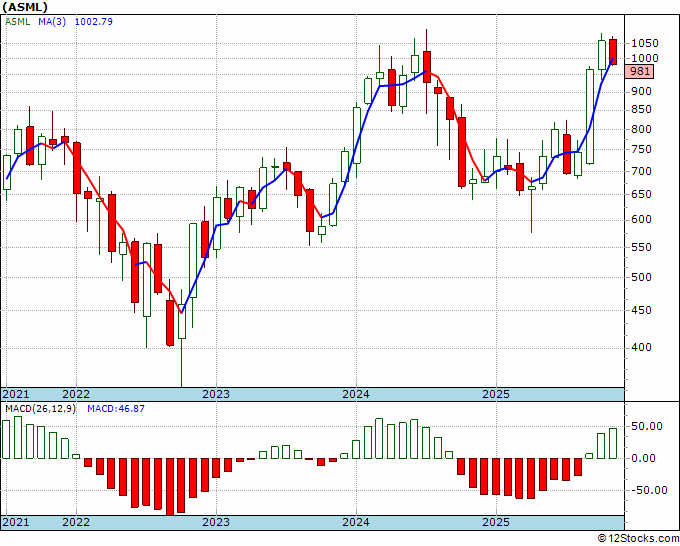Screen dimensions: 680x546
Task: Click the 500 price axis label
Action: [641, 277]
